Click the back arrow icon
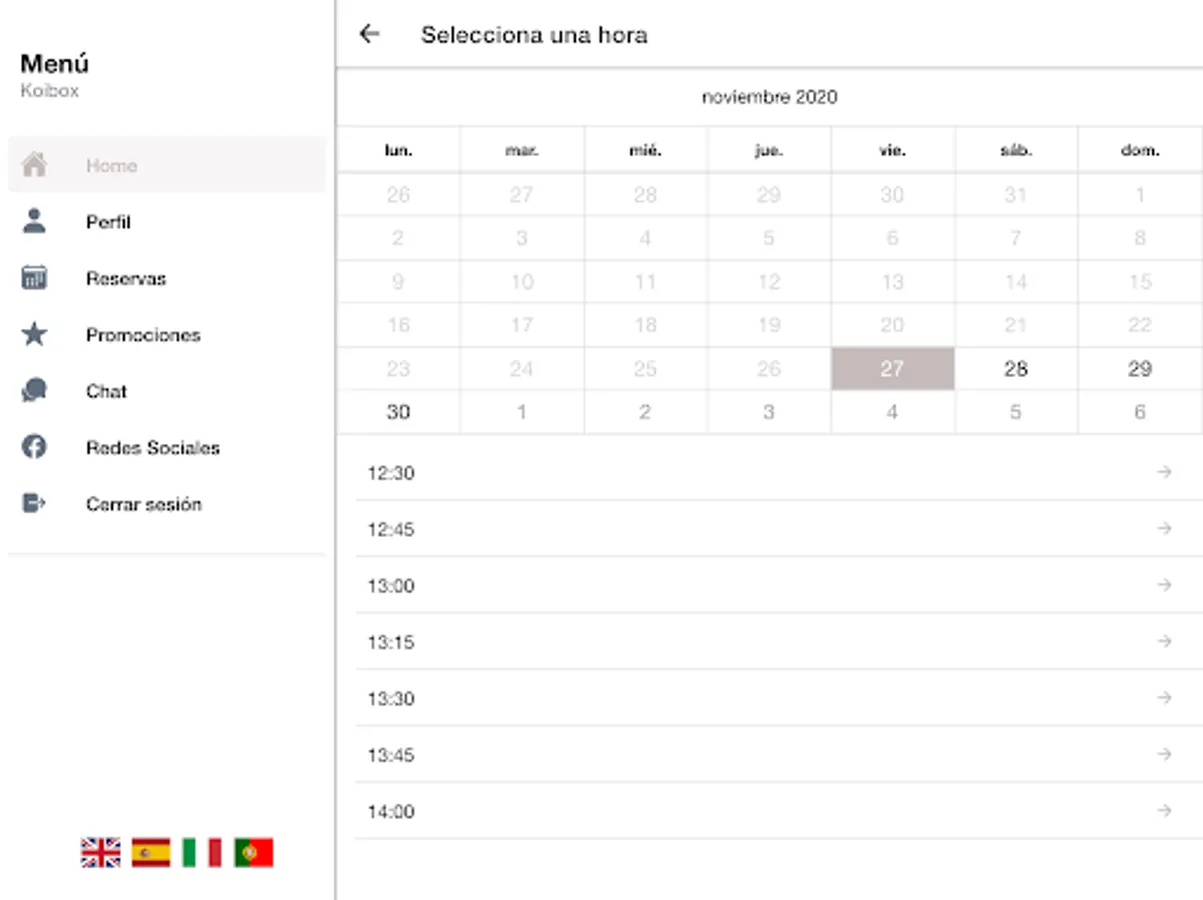The height and width of the screenshot is (900, 1203). [370, 35]
